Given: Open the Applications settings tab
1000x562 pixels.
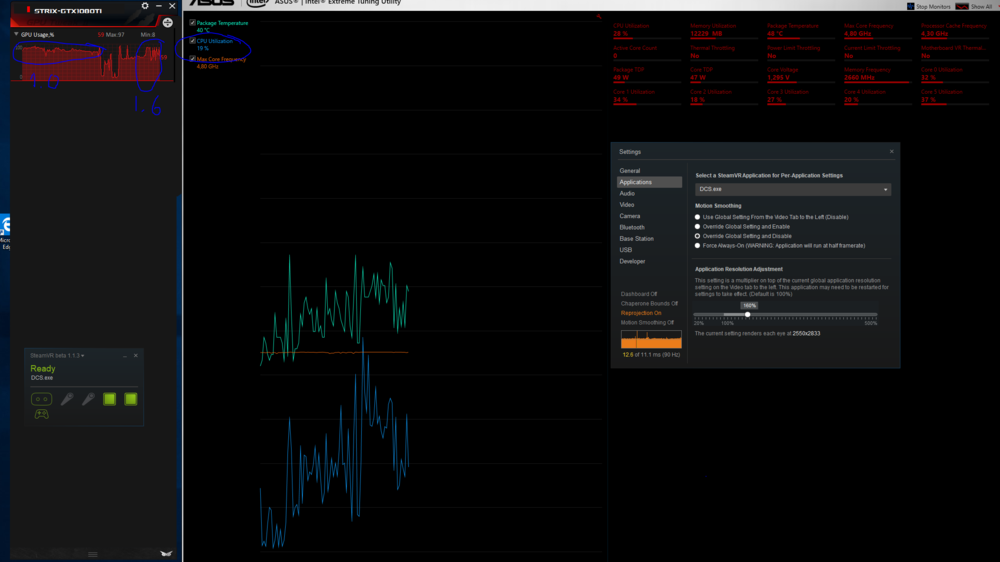Looking at the screenshot, I should pos(649,182).
